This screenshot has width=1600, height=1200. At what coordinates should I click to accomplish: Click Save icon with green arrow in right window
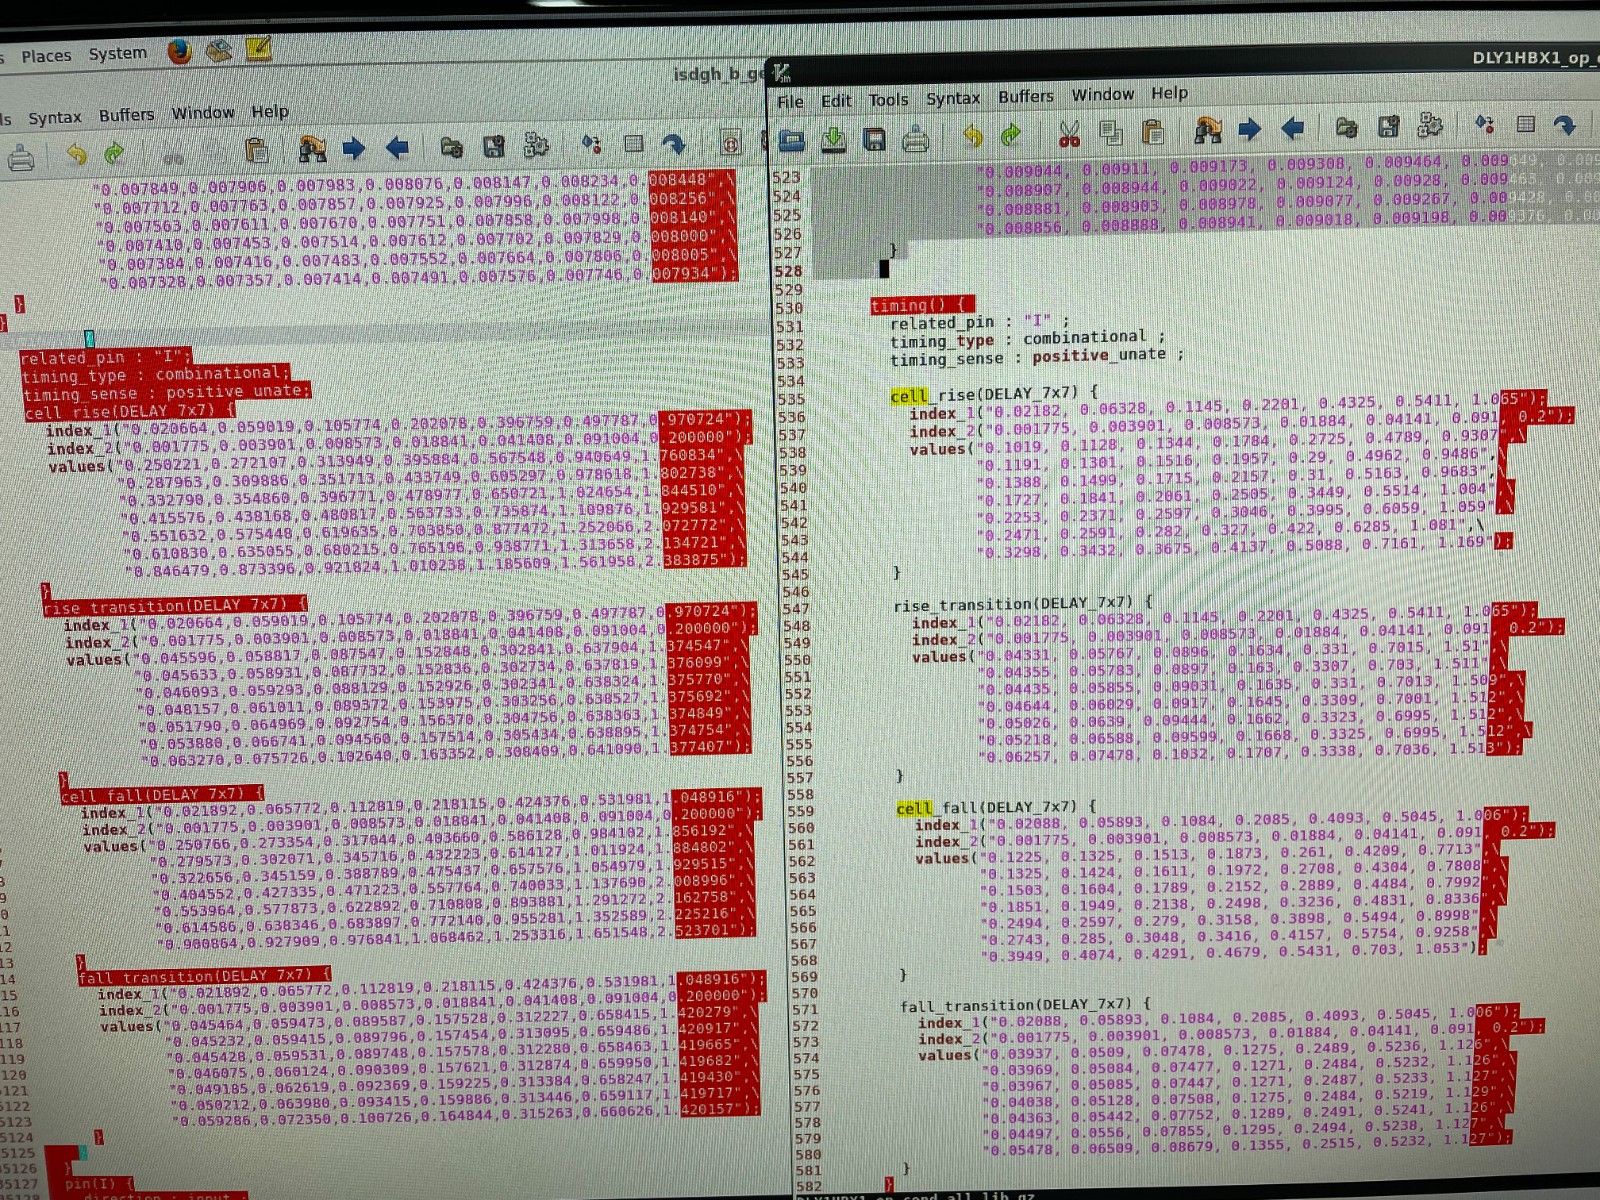[833, 139]
